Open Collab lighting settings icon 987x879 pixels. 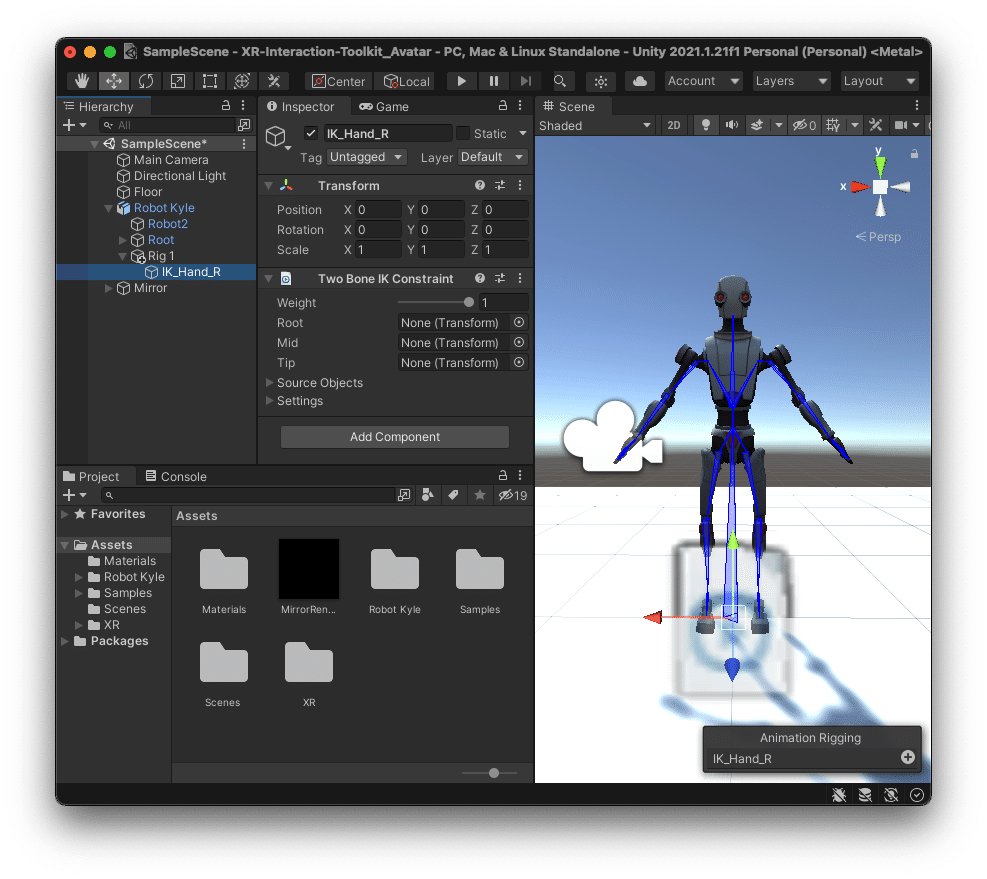601,81
